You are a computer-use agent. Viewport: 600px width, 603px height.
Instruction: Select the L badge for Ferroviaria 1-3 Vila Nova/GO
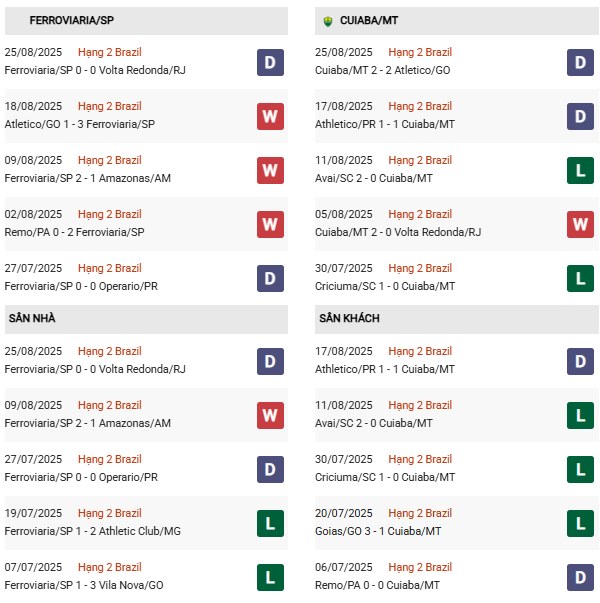click(x=270, y=577)
